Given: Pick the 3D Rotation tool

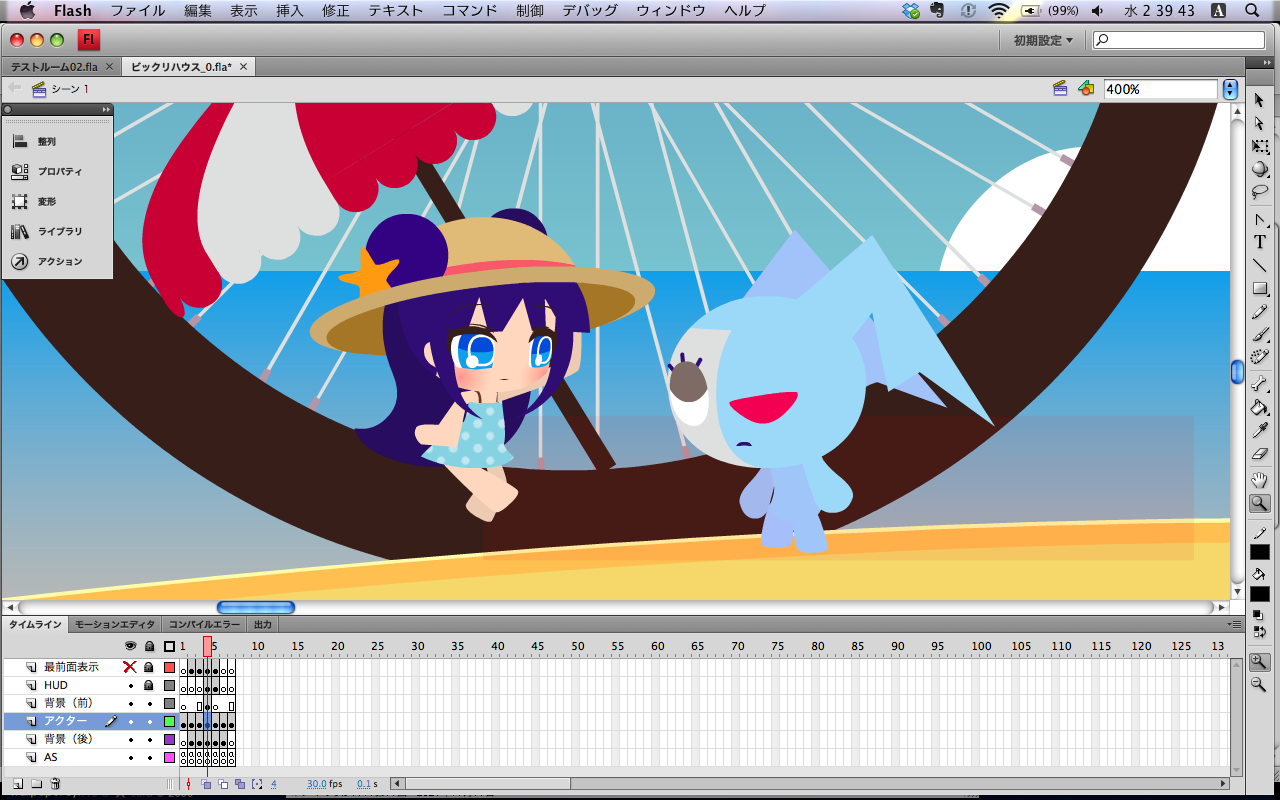Looking at the screenshot, I should pos(1259,169).
